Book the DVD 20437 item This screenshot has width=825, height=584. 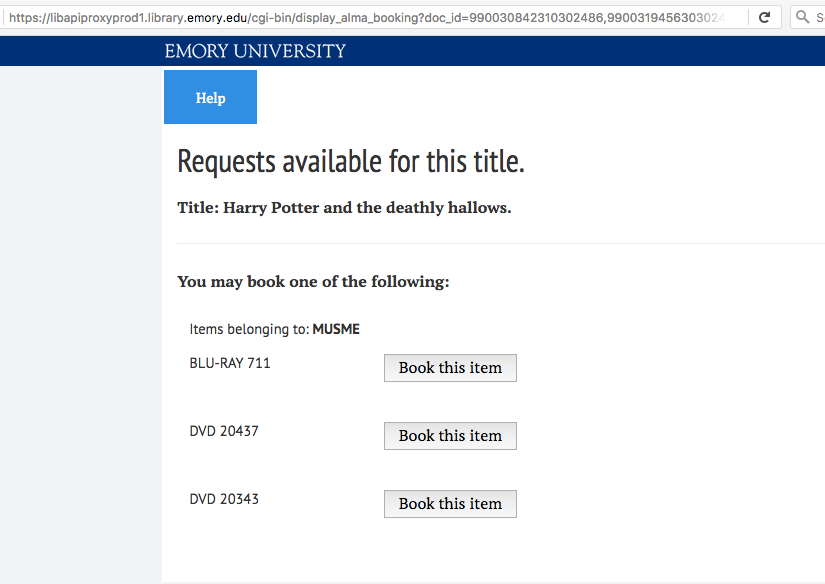click(450, 436)
